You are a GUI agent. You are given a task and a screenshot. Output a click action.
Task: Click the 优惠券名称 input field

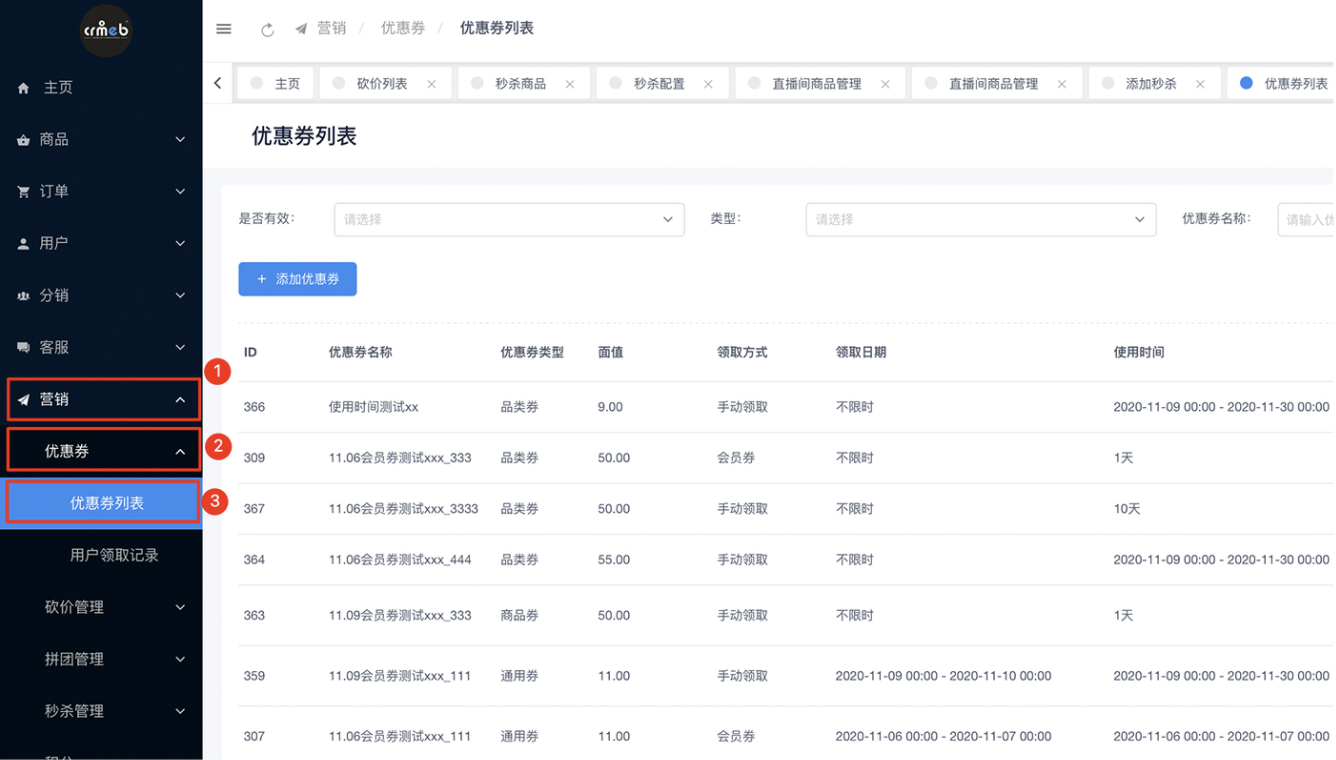[x=1306, y=219]
